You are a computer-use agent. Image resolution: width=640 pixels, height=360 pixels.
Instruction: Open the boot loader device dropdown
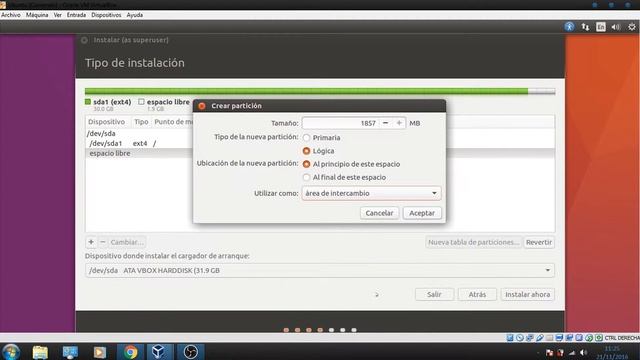click(x=320, y=270)
